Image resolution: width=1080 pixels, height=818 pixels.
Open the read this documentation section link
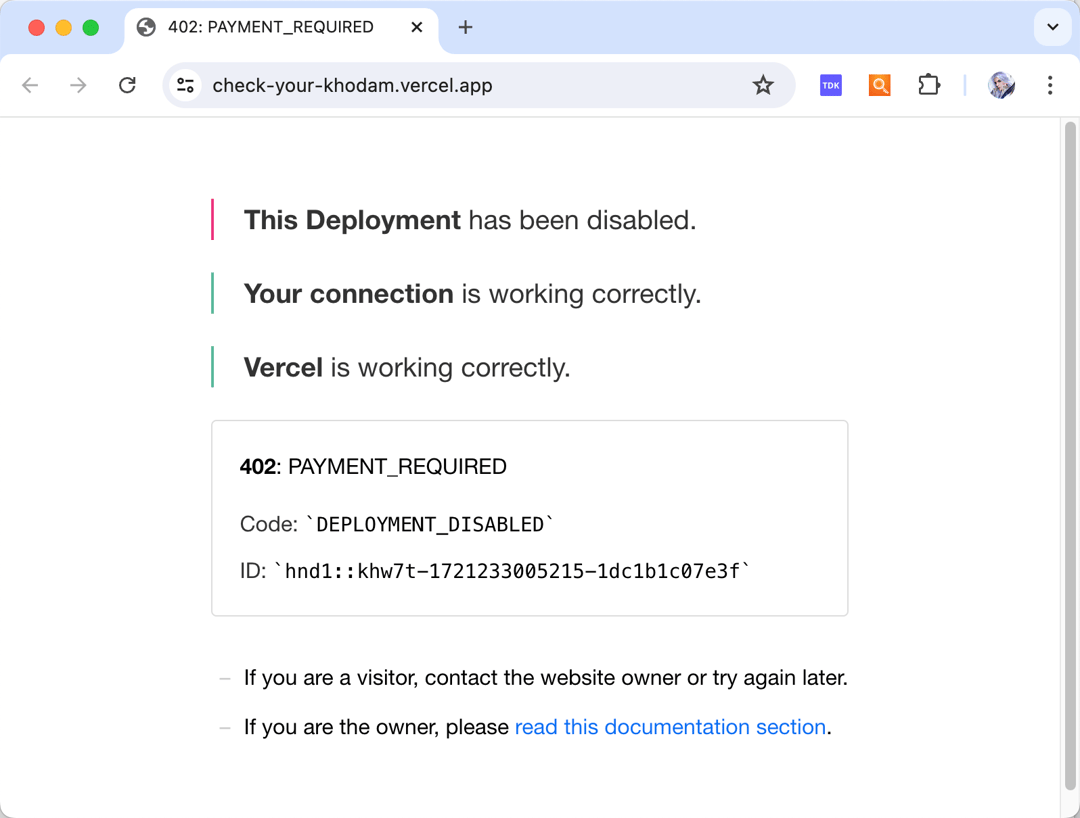670,727
